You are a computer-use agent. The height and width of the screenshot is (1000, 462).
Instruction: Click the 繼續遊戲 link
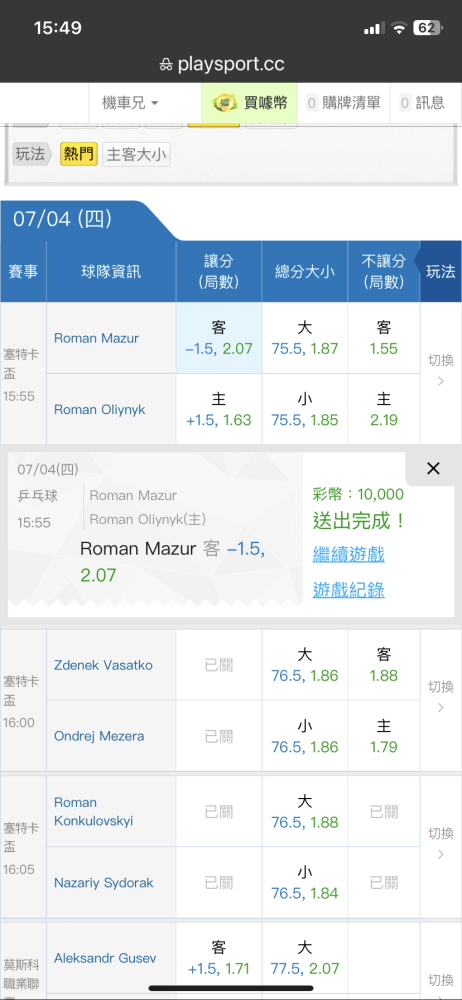(348, 554)
